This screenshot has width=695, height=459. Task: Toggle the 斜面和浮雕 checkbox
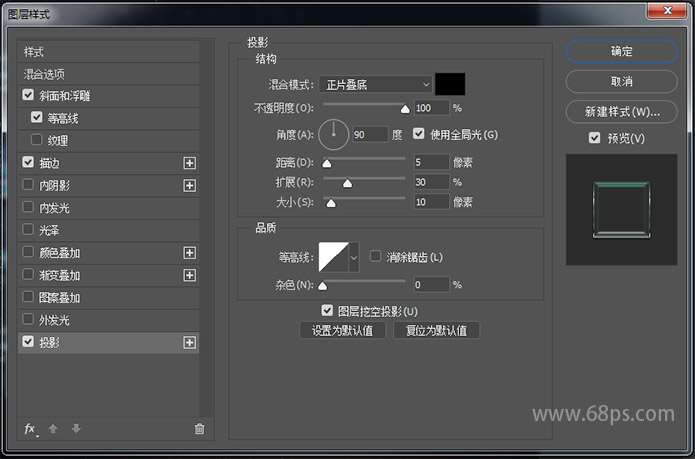tap(28, 96)
